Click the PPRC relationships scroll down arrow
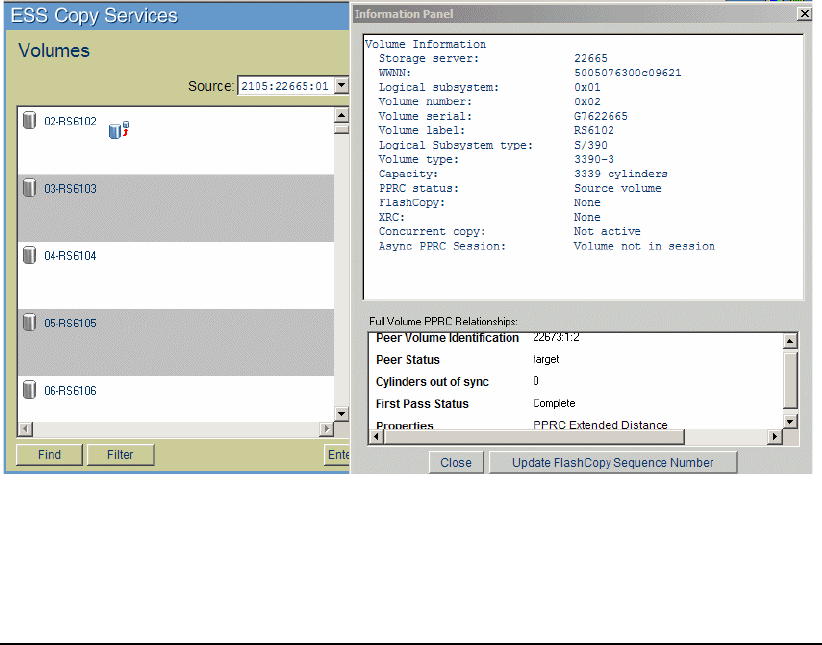 point(789,422)
